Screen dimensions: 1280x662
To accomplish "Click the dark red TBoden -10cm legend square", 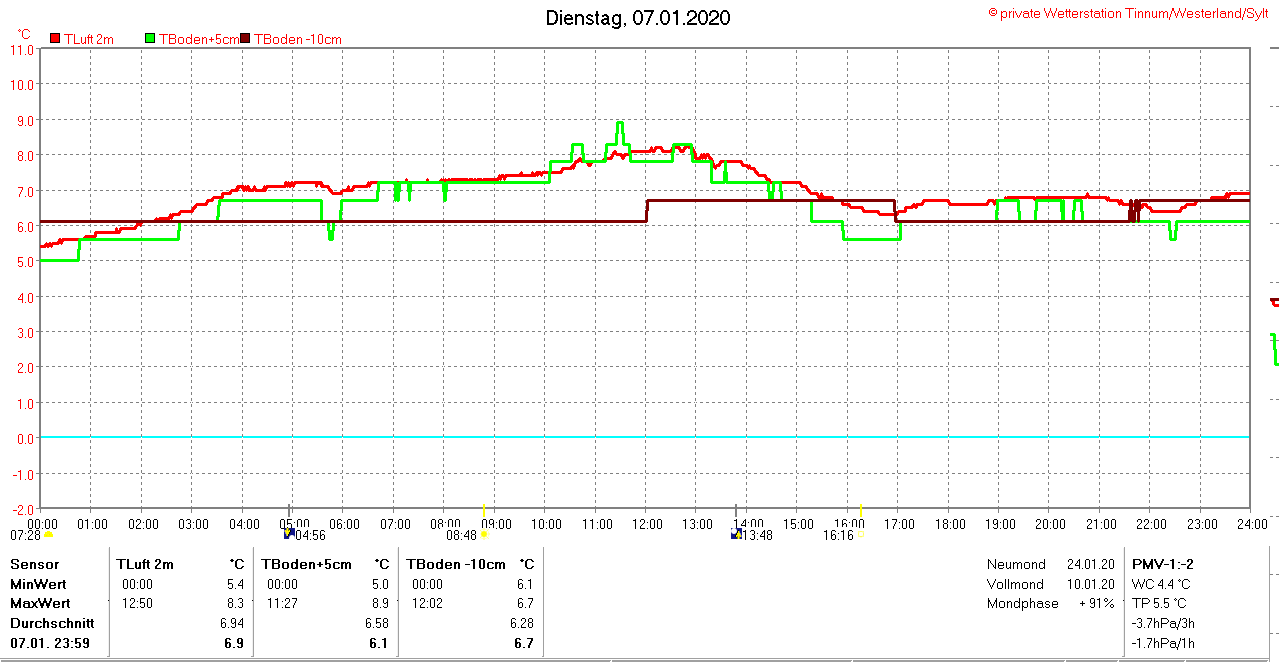I will click(x=246, y=39).
